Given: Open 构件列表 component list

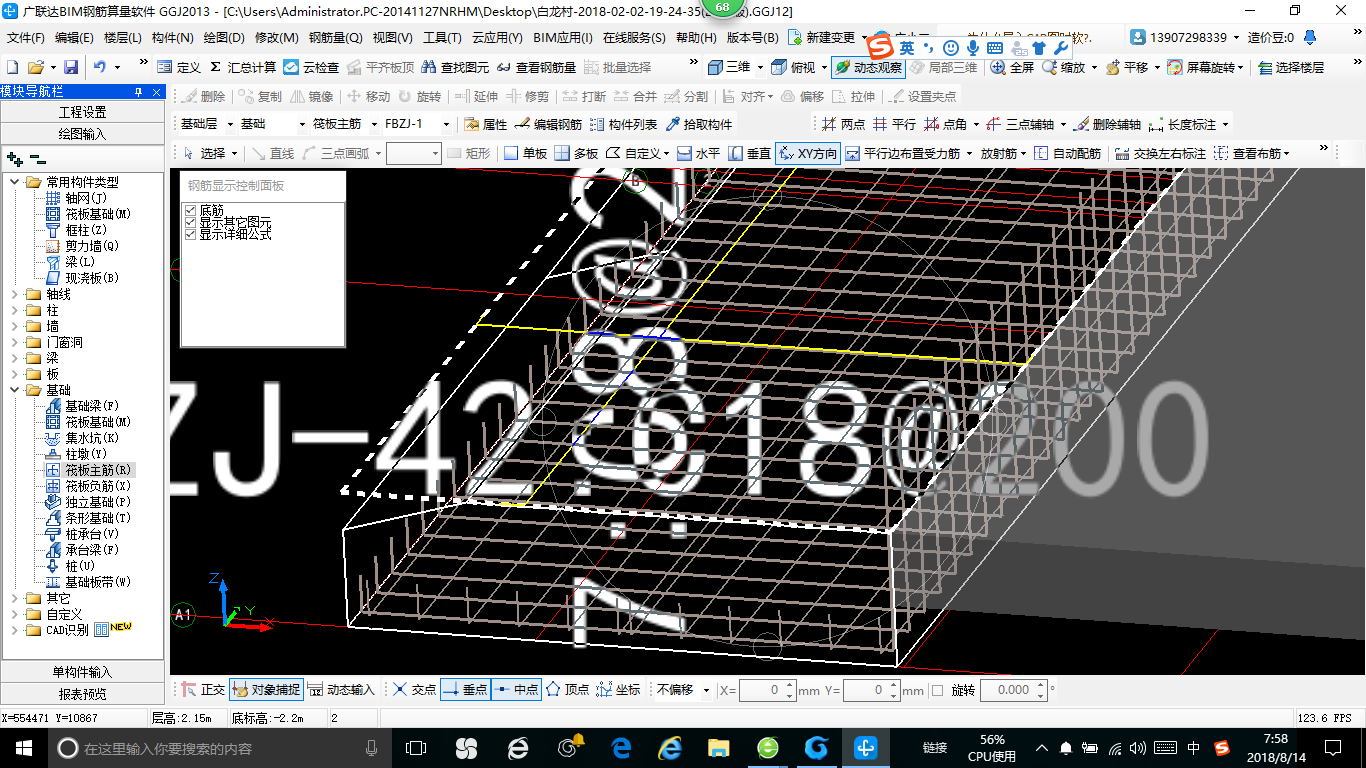Looking at the screenshot, I should pos(624,124).
